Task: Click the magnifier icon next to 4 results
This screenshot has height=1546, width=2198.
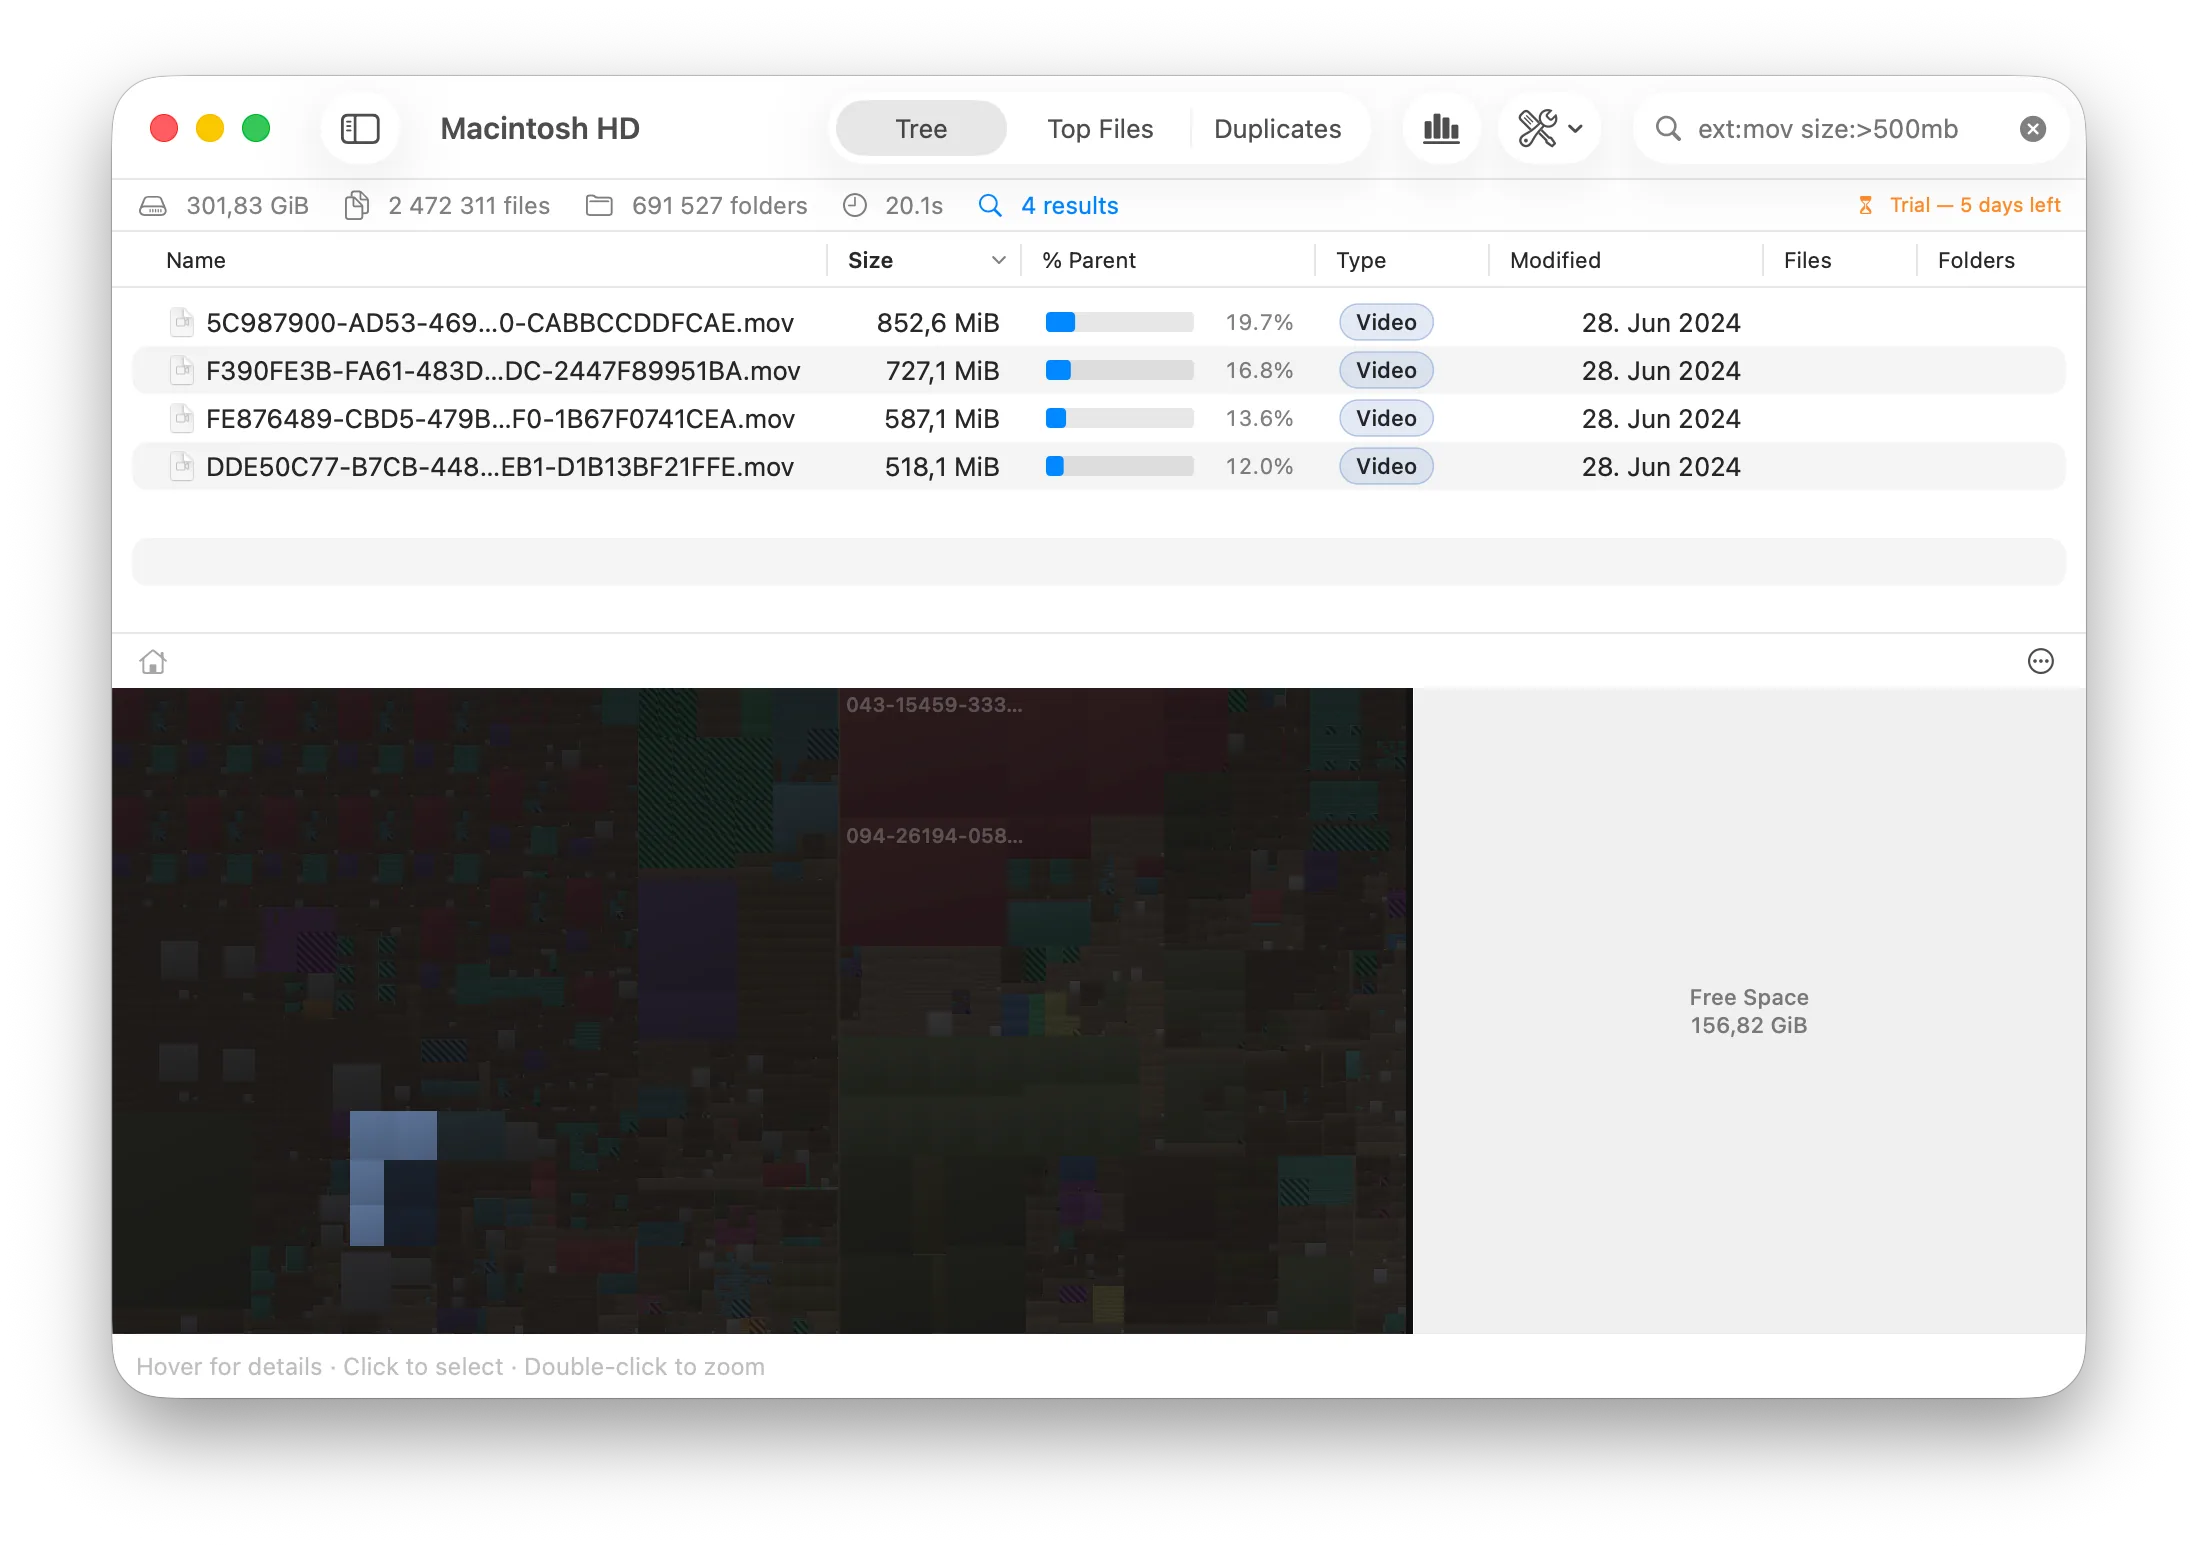Action: (989, 205)
